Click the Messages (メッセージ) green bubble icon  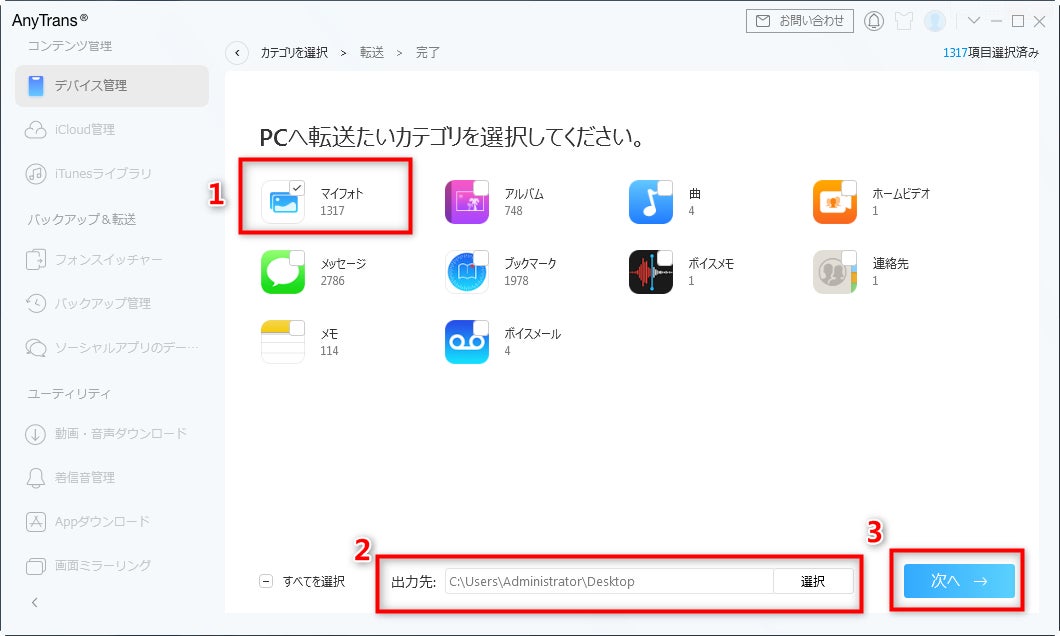(x=283, y=272)
